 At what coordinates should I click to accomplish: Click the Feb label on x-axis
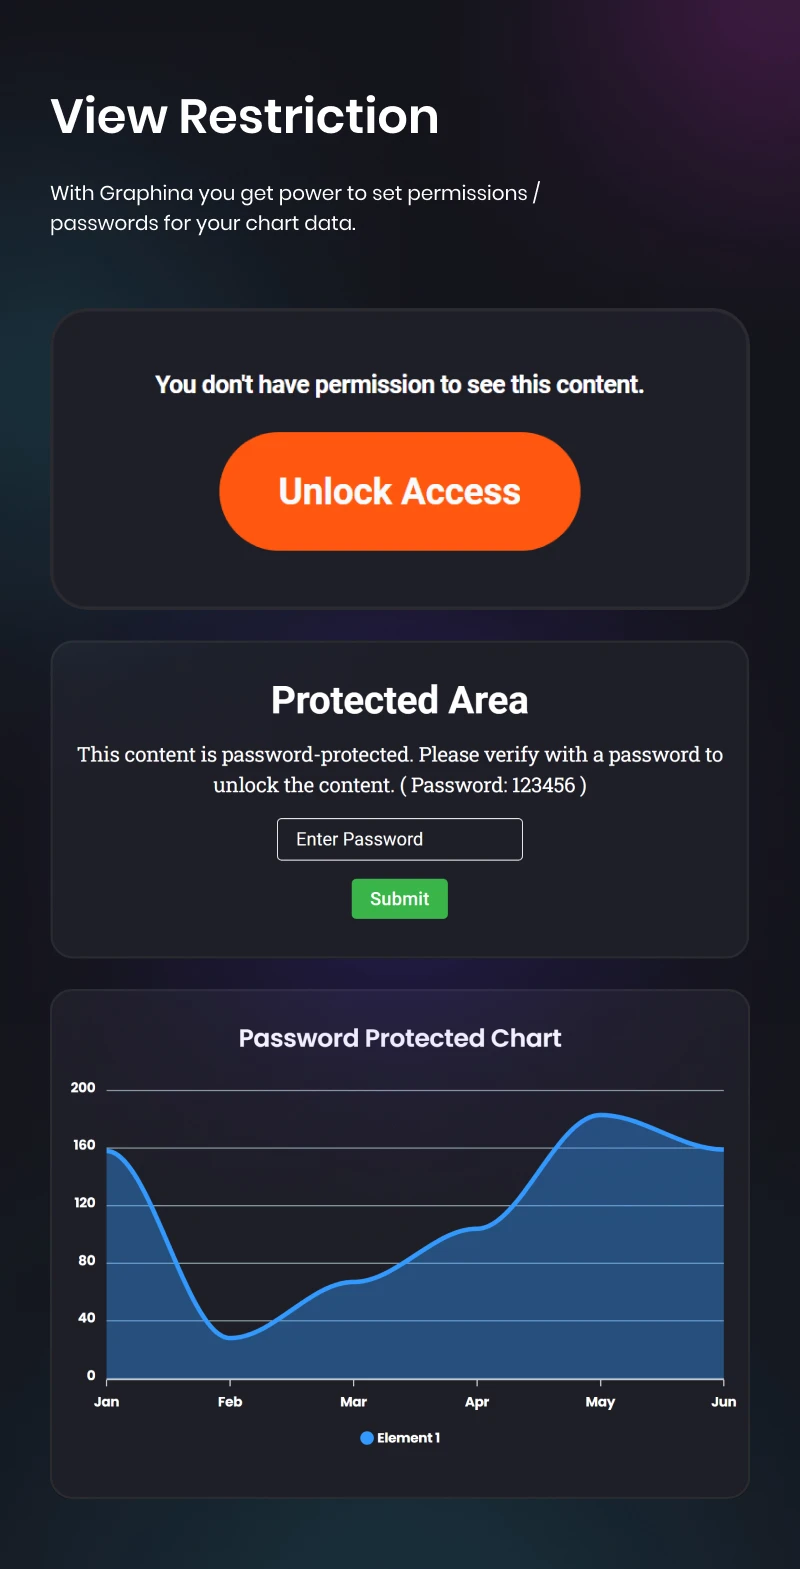(x=230, y=1402)
